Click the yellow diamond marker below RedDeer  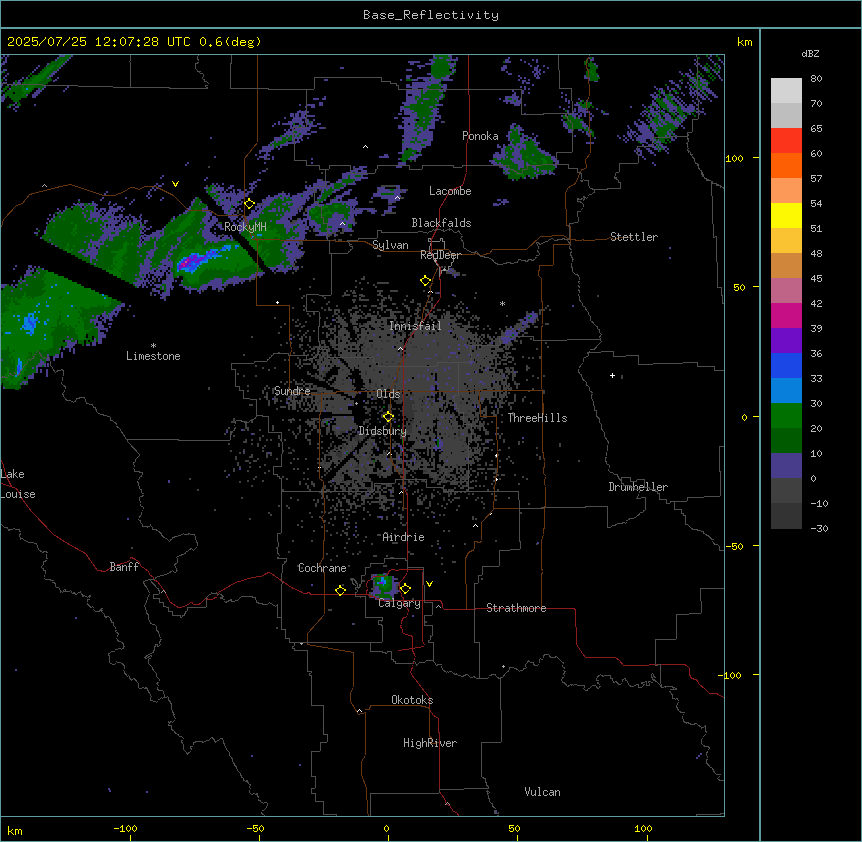coord(425,281)
